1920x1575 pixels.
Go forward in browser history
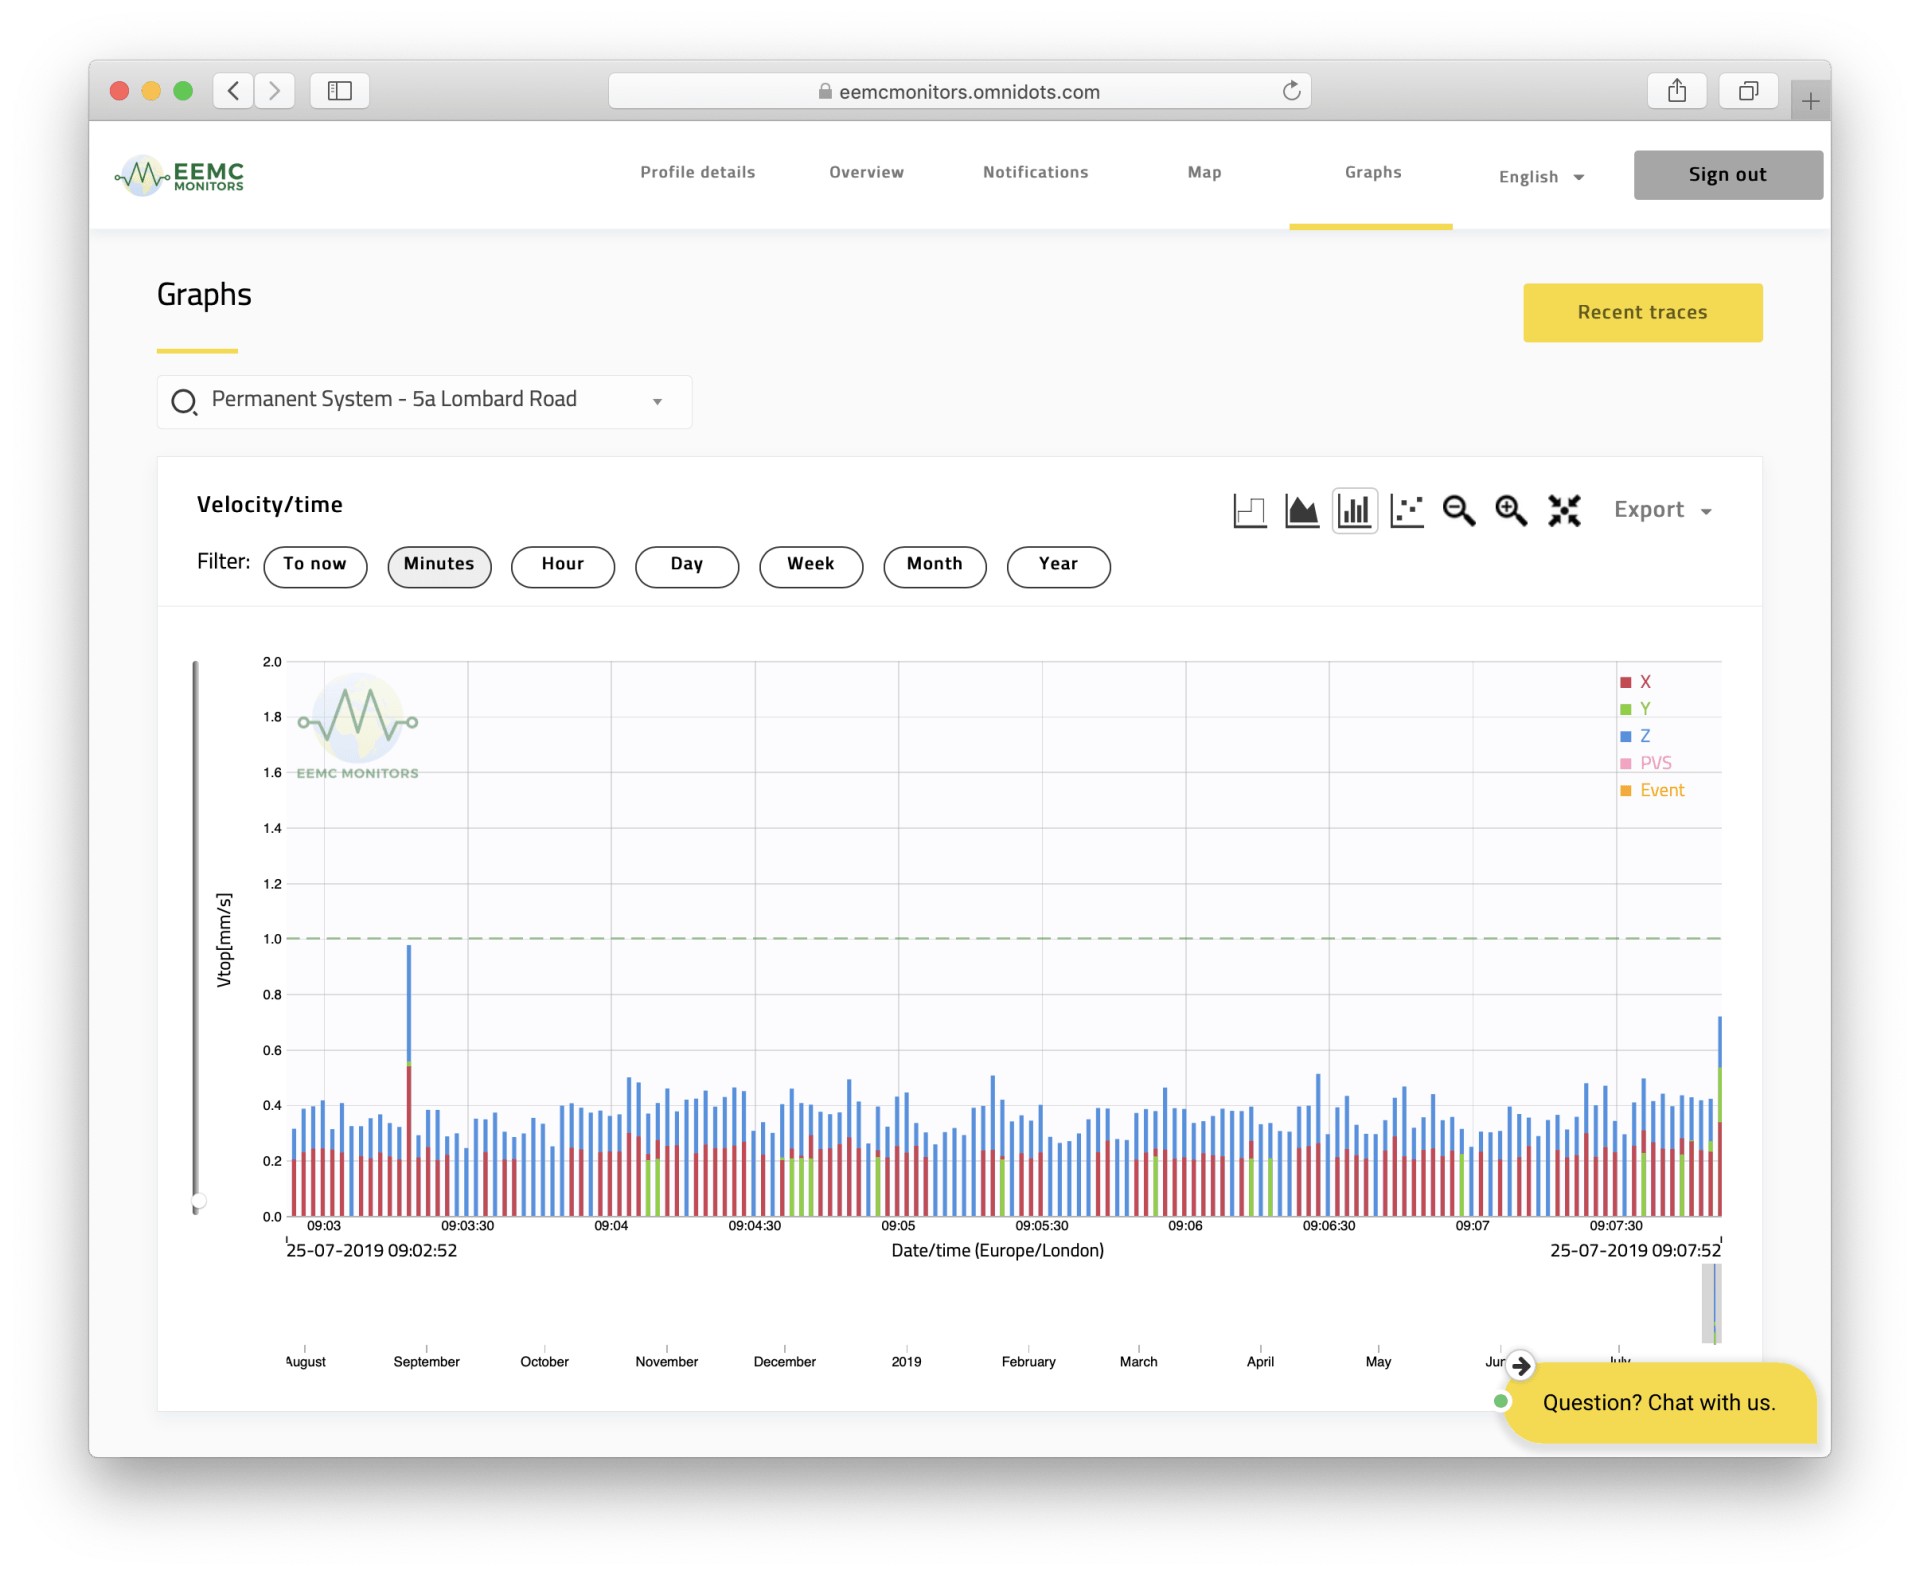click(274, 91)
